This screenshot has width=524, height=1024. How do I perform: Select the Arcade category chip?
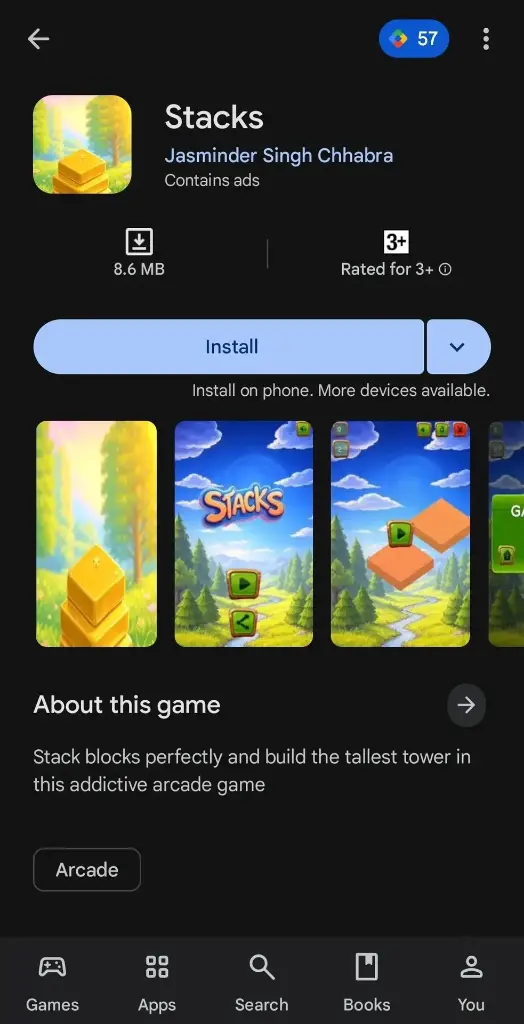87,869
